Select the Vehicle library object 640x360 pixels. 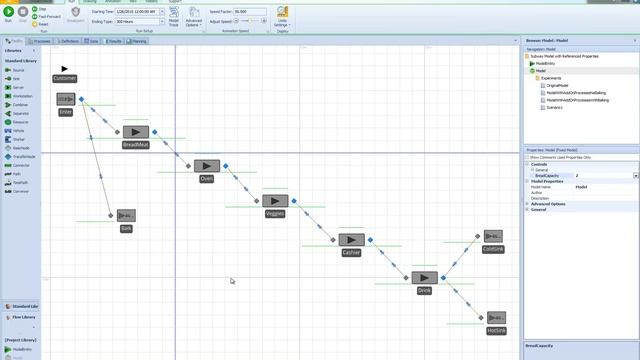(x=15, y=131)
